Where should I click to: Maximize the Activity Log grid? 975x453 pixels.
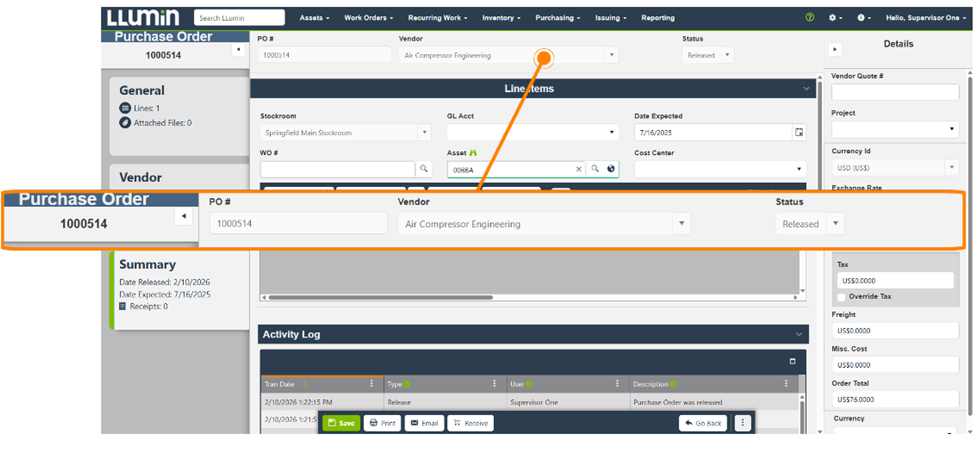793,361
